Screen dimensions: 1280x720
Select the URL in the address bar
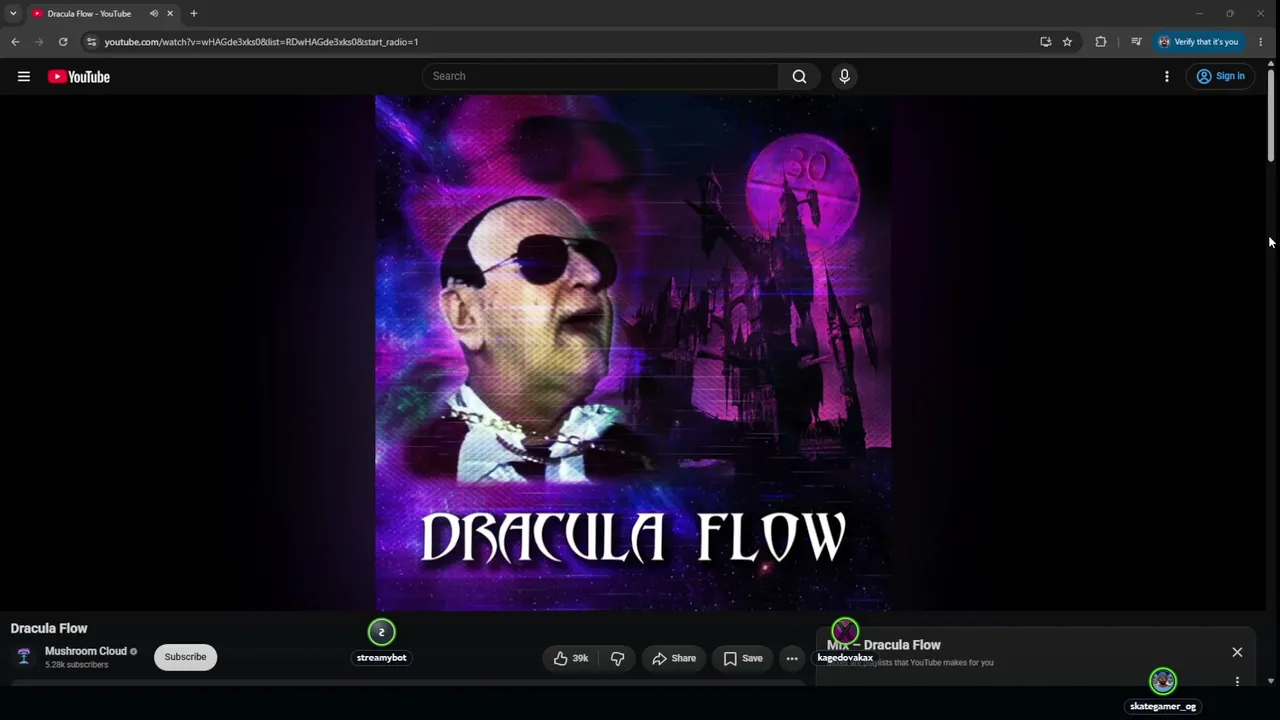tap(262, 42)
